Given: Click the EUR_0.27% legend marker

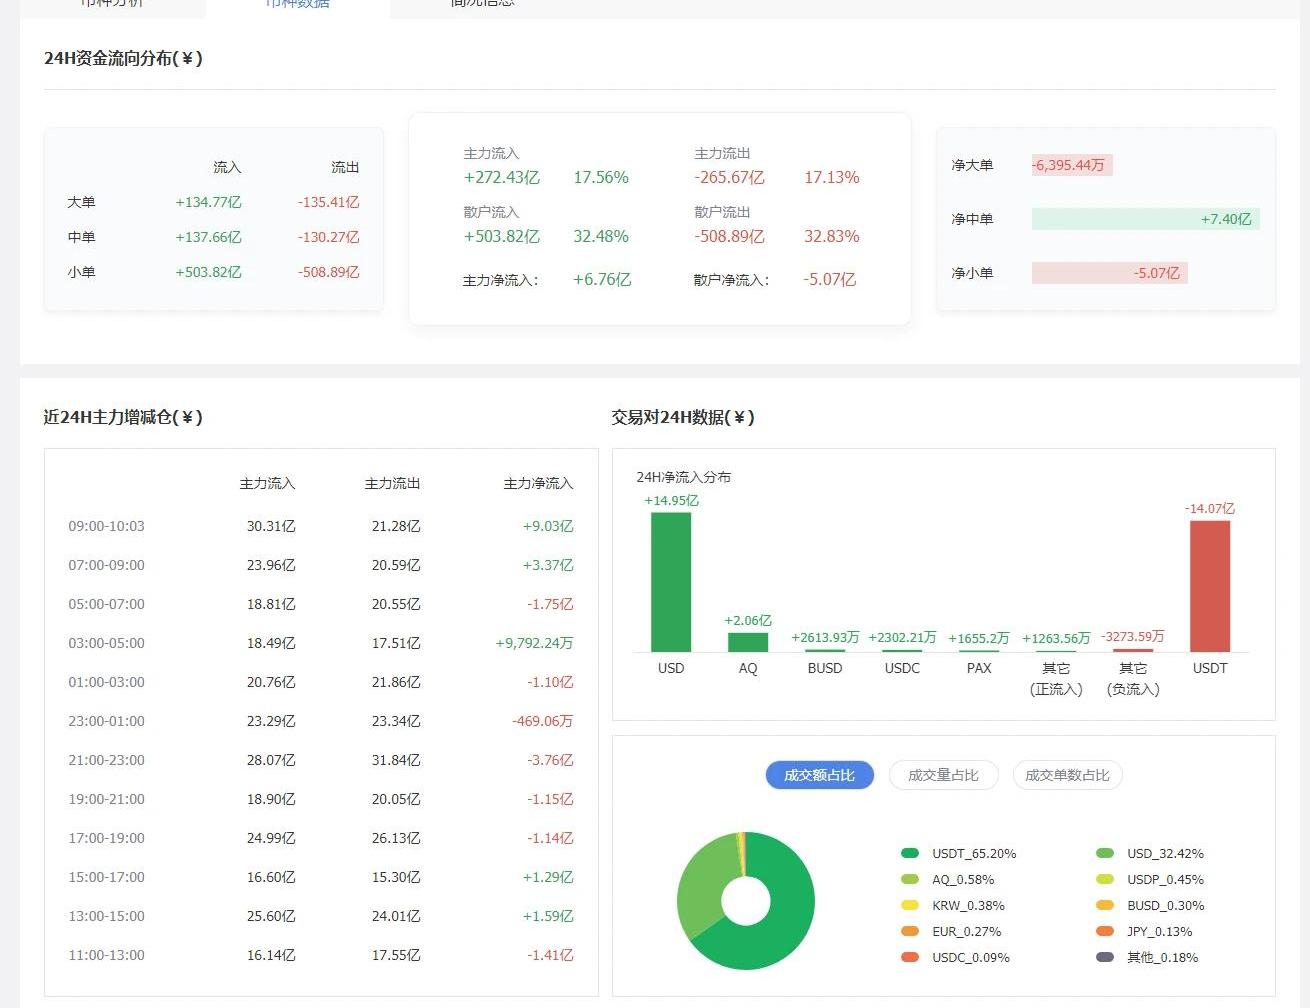Looking at the screenshot, I should 910,931.
